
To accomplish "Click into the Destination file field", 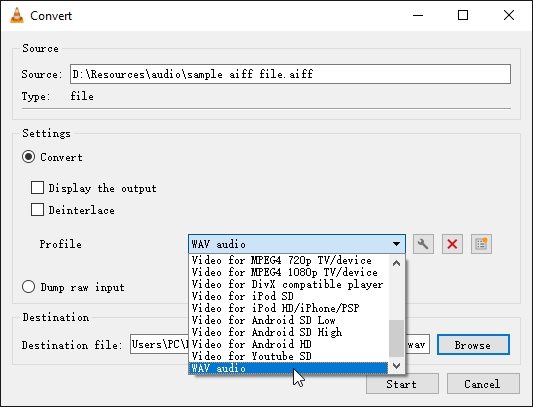I will pyautogui.click(x=160, y=344).
